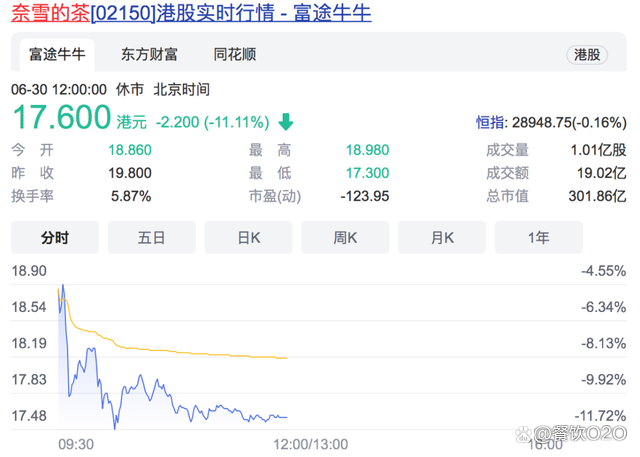This screenshot has width=640, height=457.
Task: Click the 港股 market tag button
Action: coord(586,55)
